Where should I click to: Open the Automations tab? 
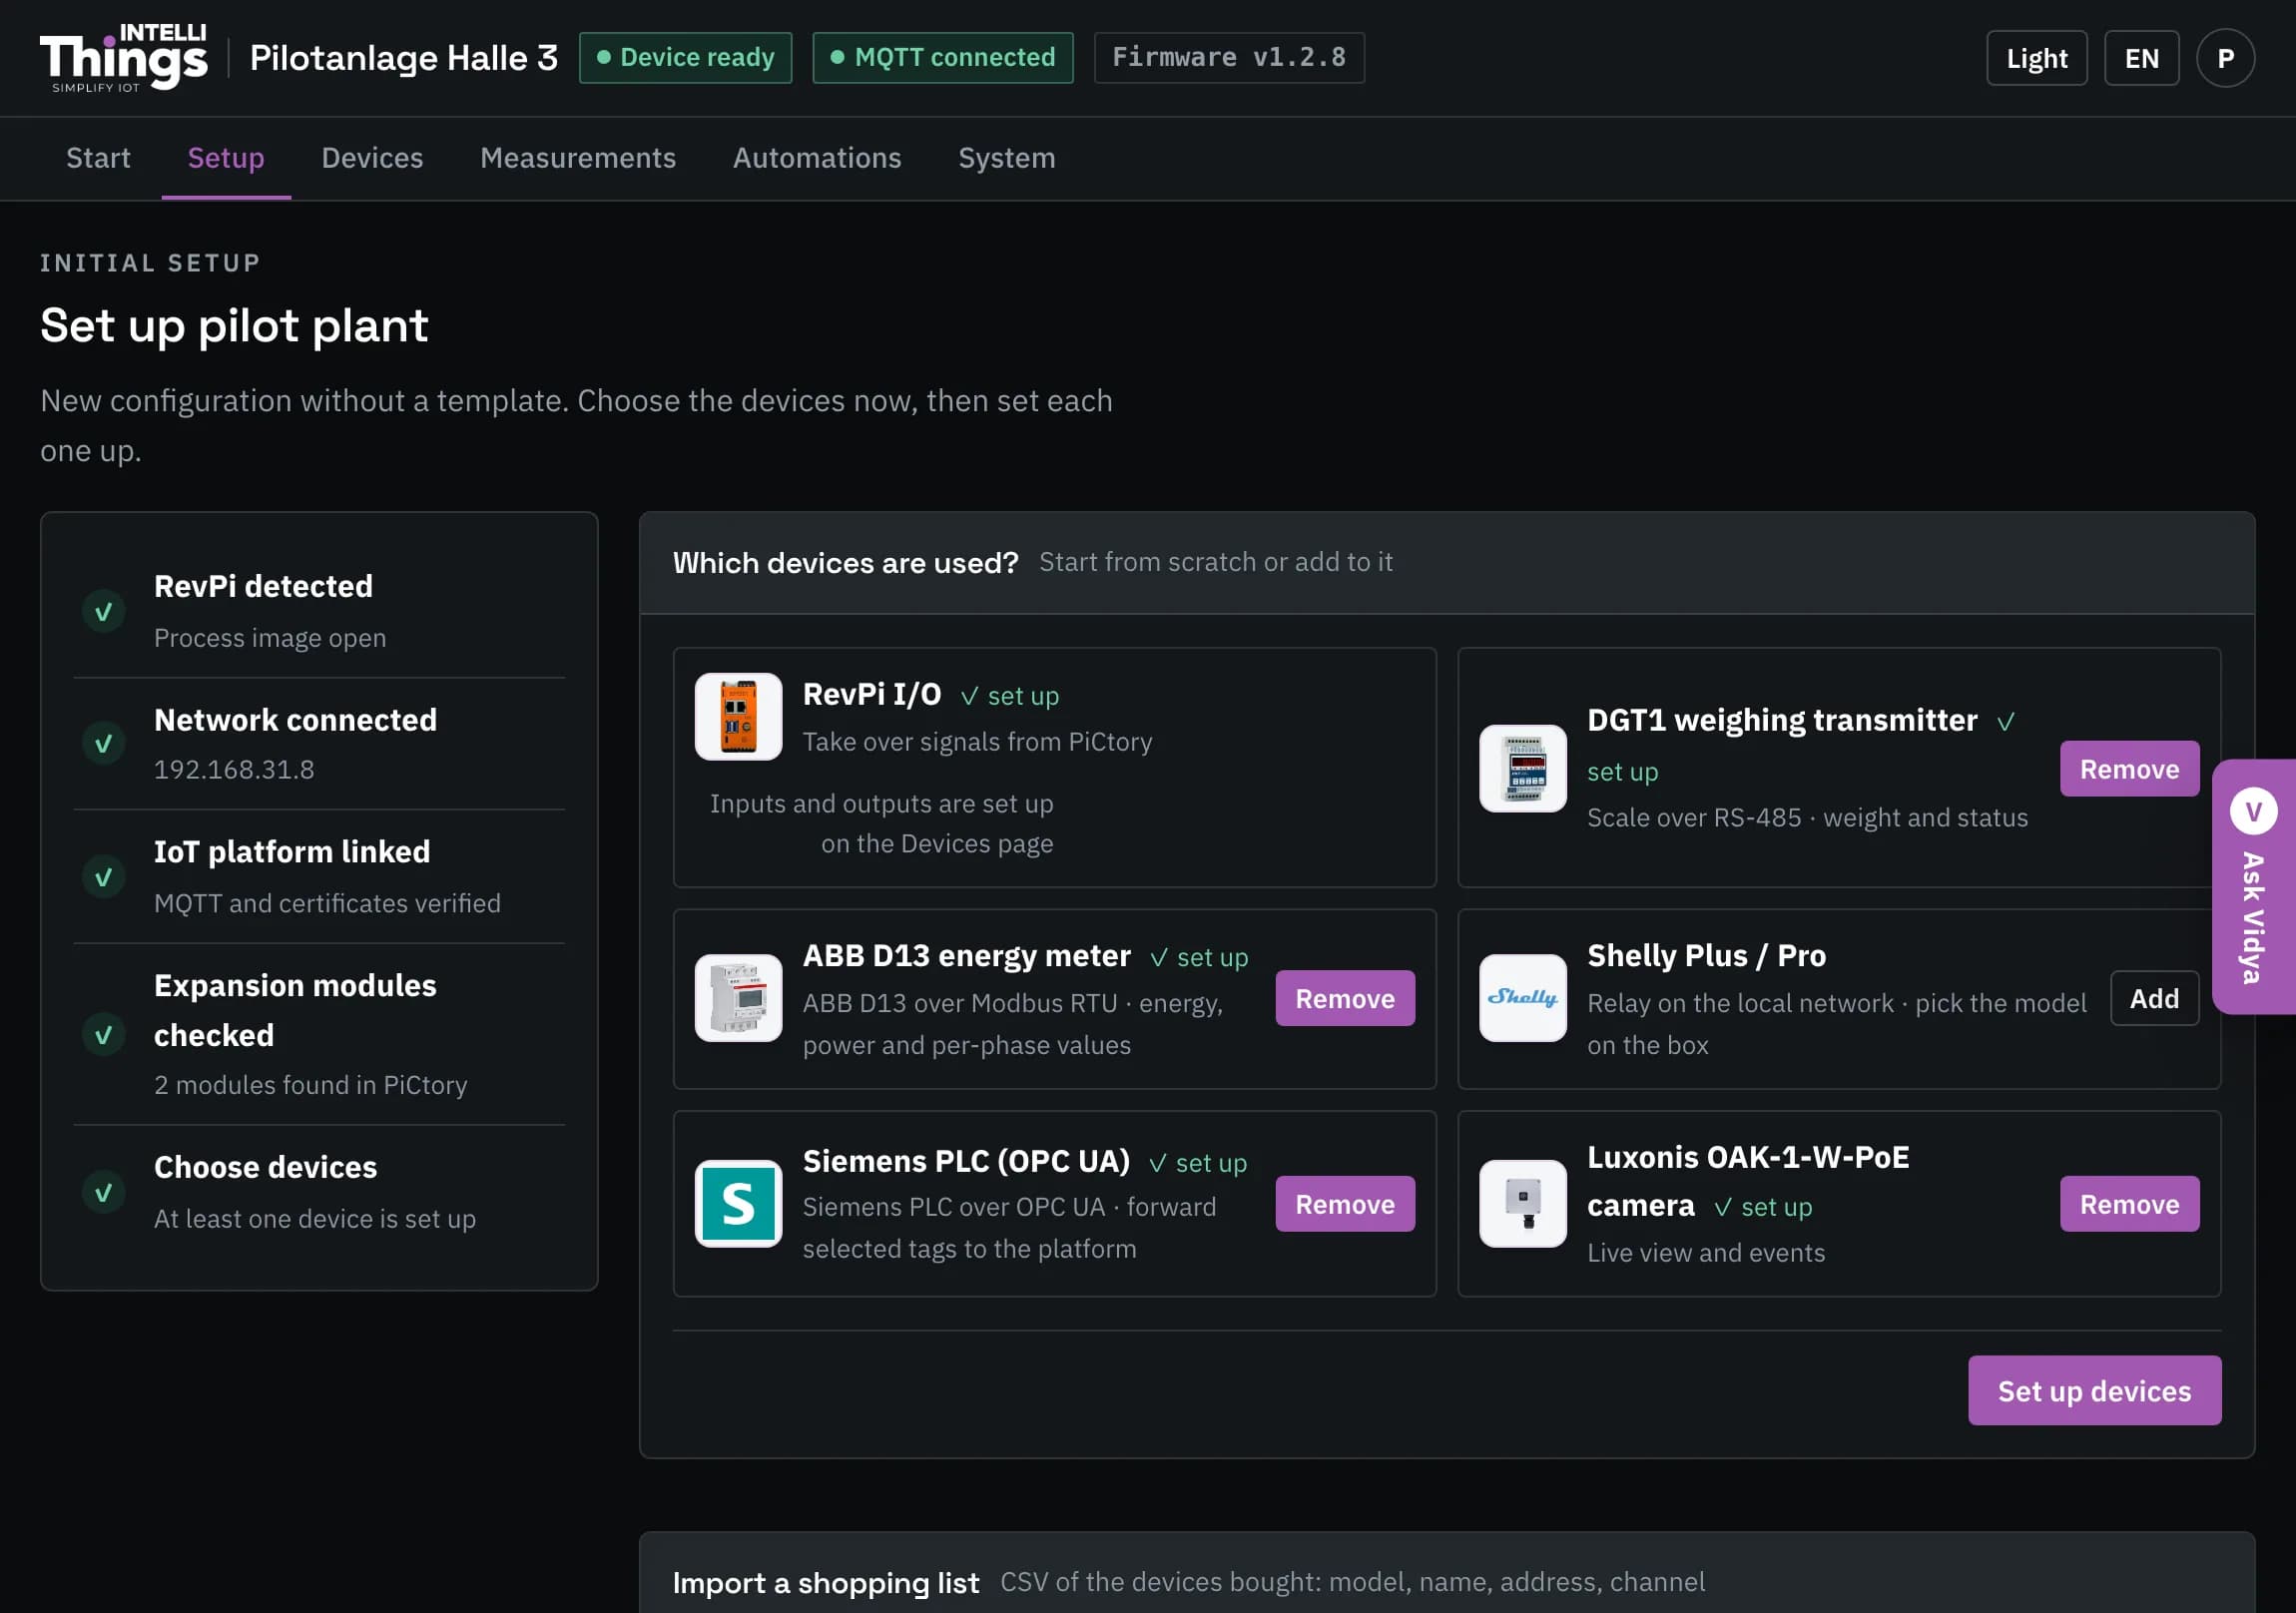coord(817,158)
